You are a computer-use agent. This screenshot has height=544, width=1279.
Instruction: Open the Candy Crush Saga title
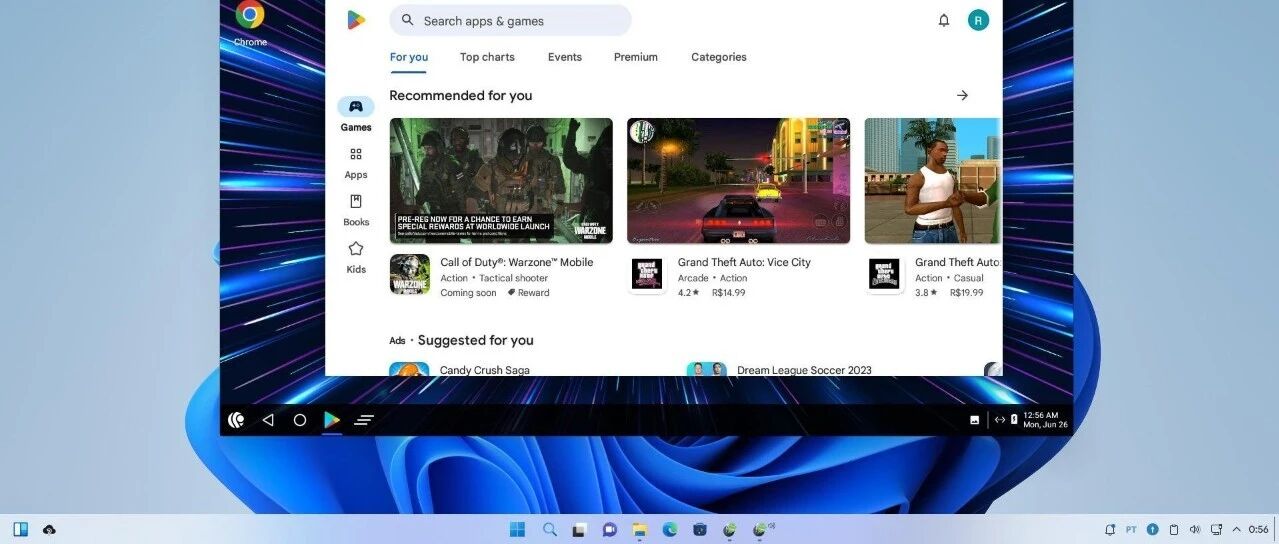tap(485, 370)
